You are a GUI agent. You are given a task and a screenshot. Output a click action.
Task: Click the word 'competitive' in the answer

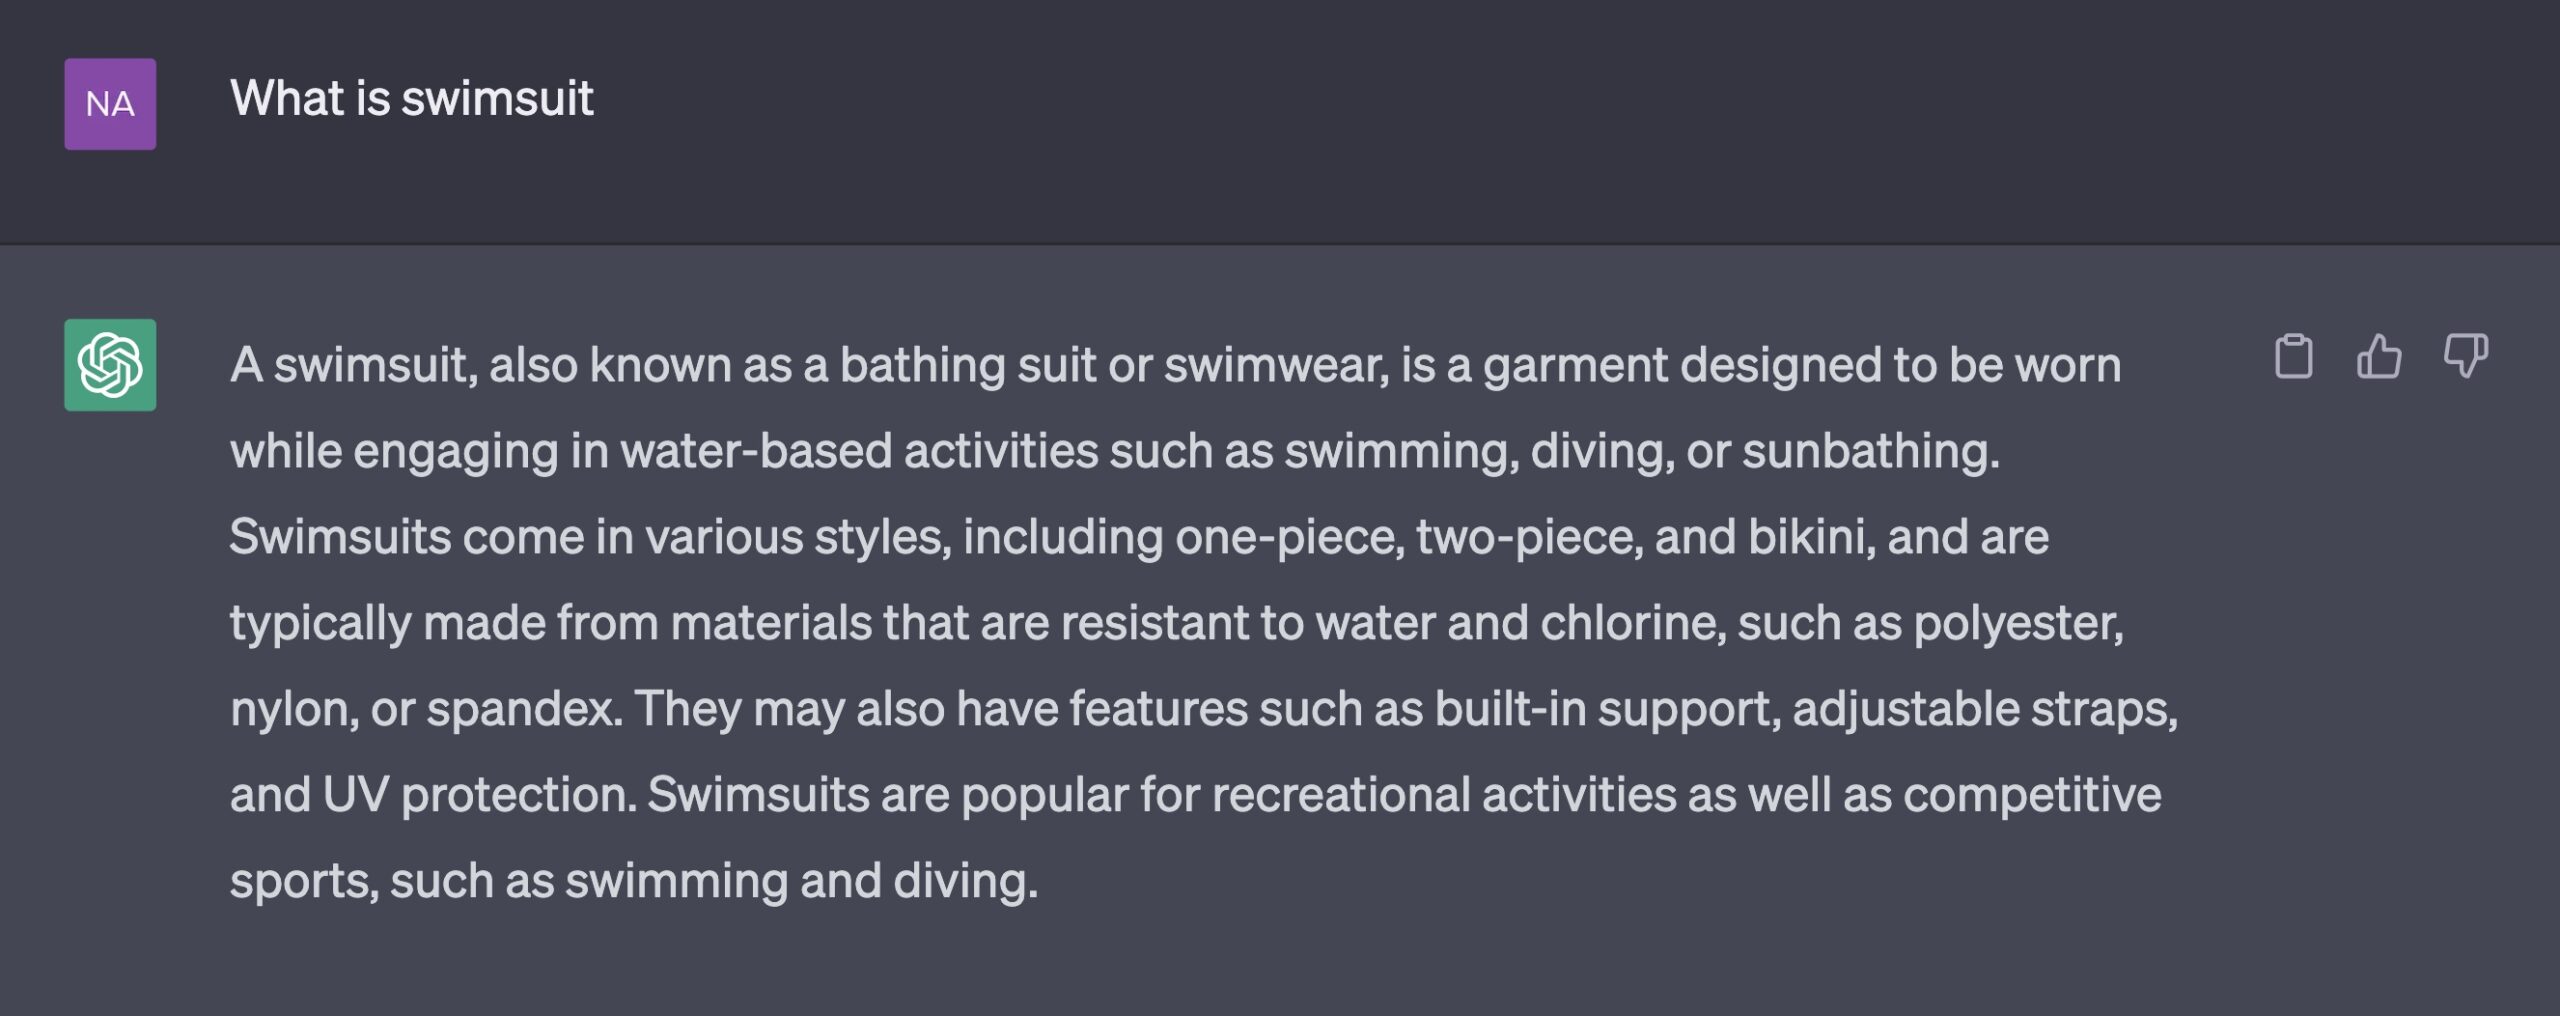2032,797
